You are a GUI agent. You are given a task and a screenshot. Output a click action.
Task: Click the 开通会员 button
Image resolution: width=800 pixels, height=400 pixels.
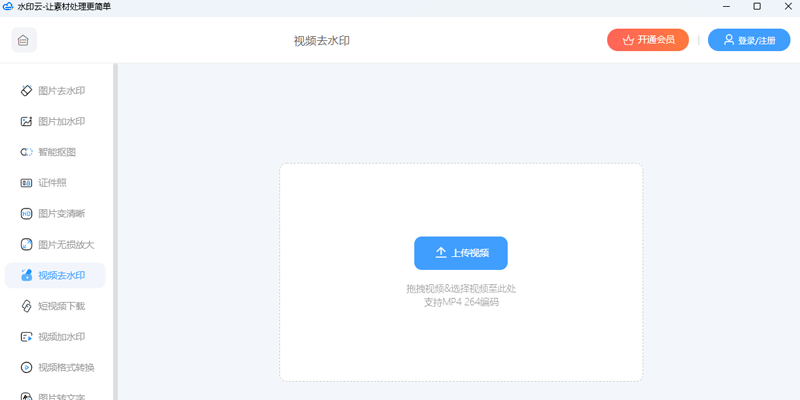point(648,40)
